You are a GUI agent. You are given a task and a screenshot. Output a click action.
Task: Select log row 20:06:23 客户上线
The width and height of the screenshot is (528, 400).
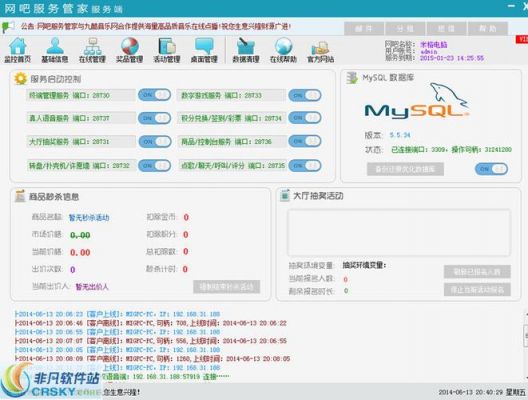tap(117, 314)
